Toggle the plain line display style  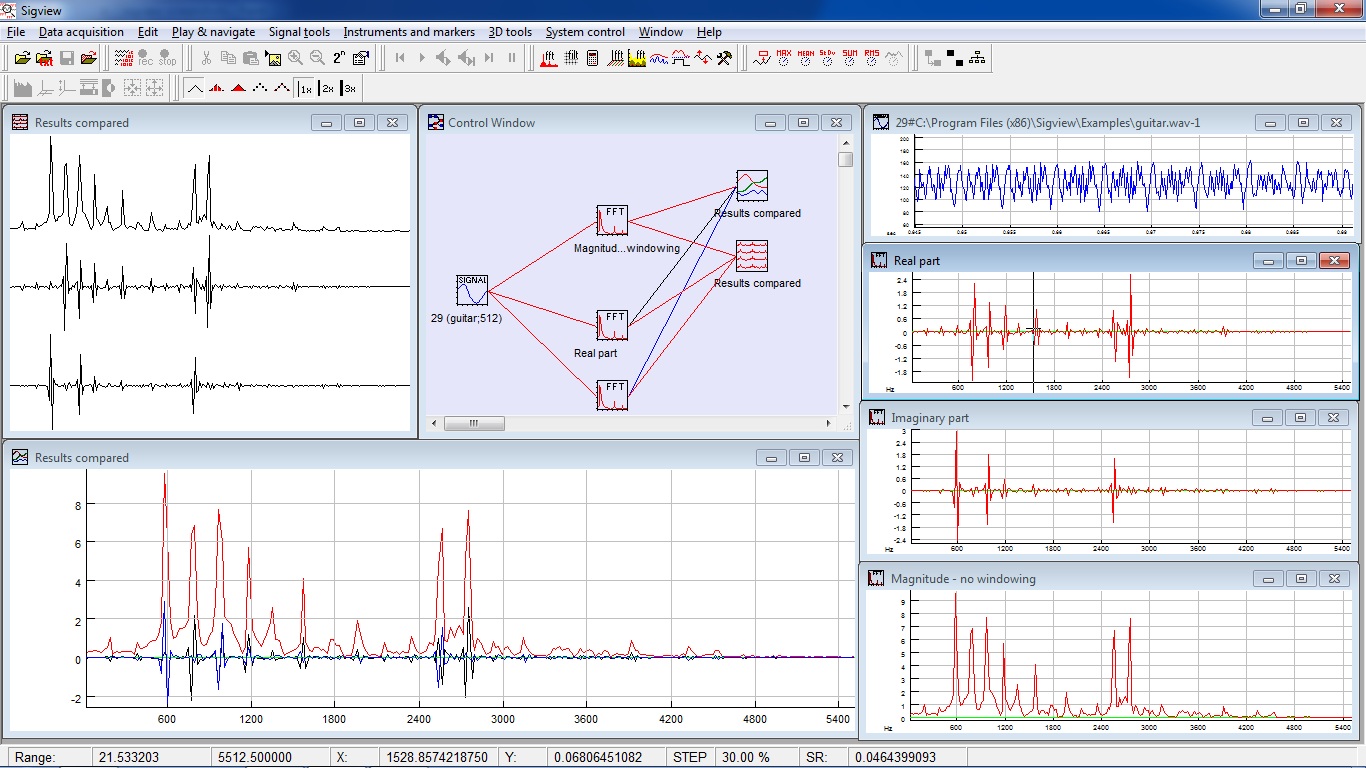[x=194, y=88]
